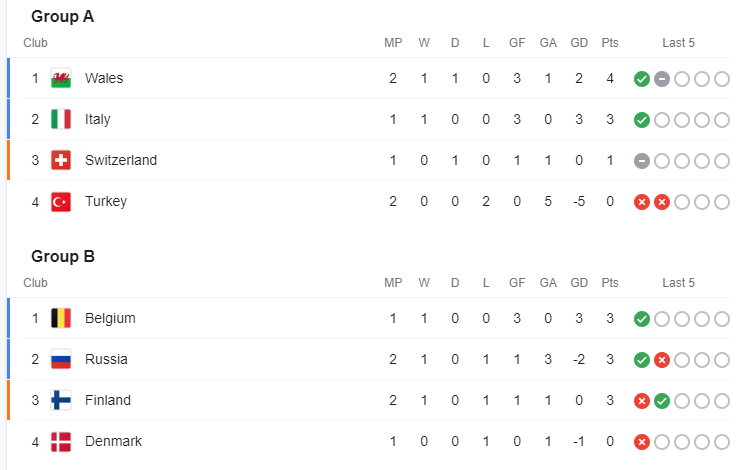Viewport: 744px width, 470px height.
Task: Click the Finland flag icon
Action: click(x=61, y=400)
